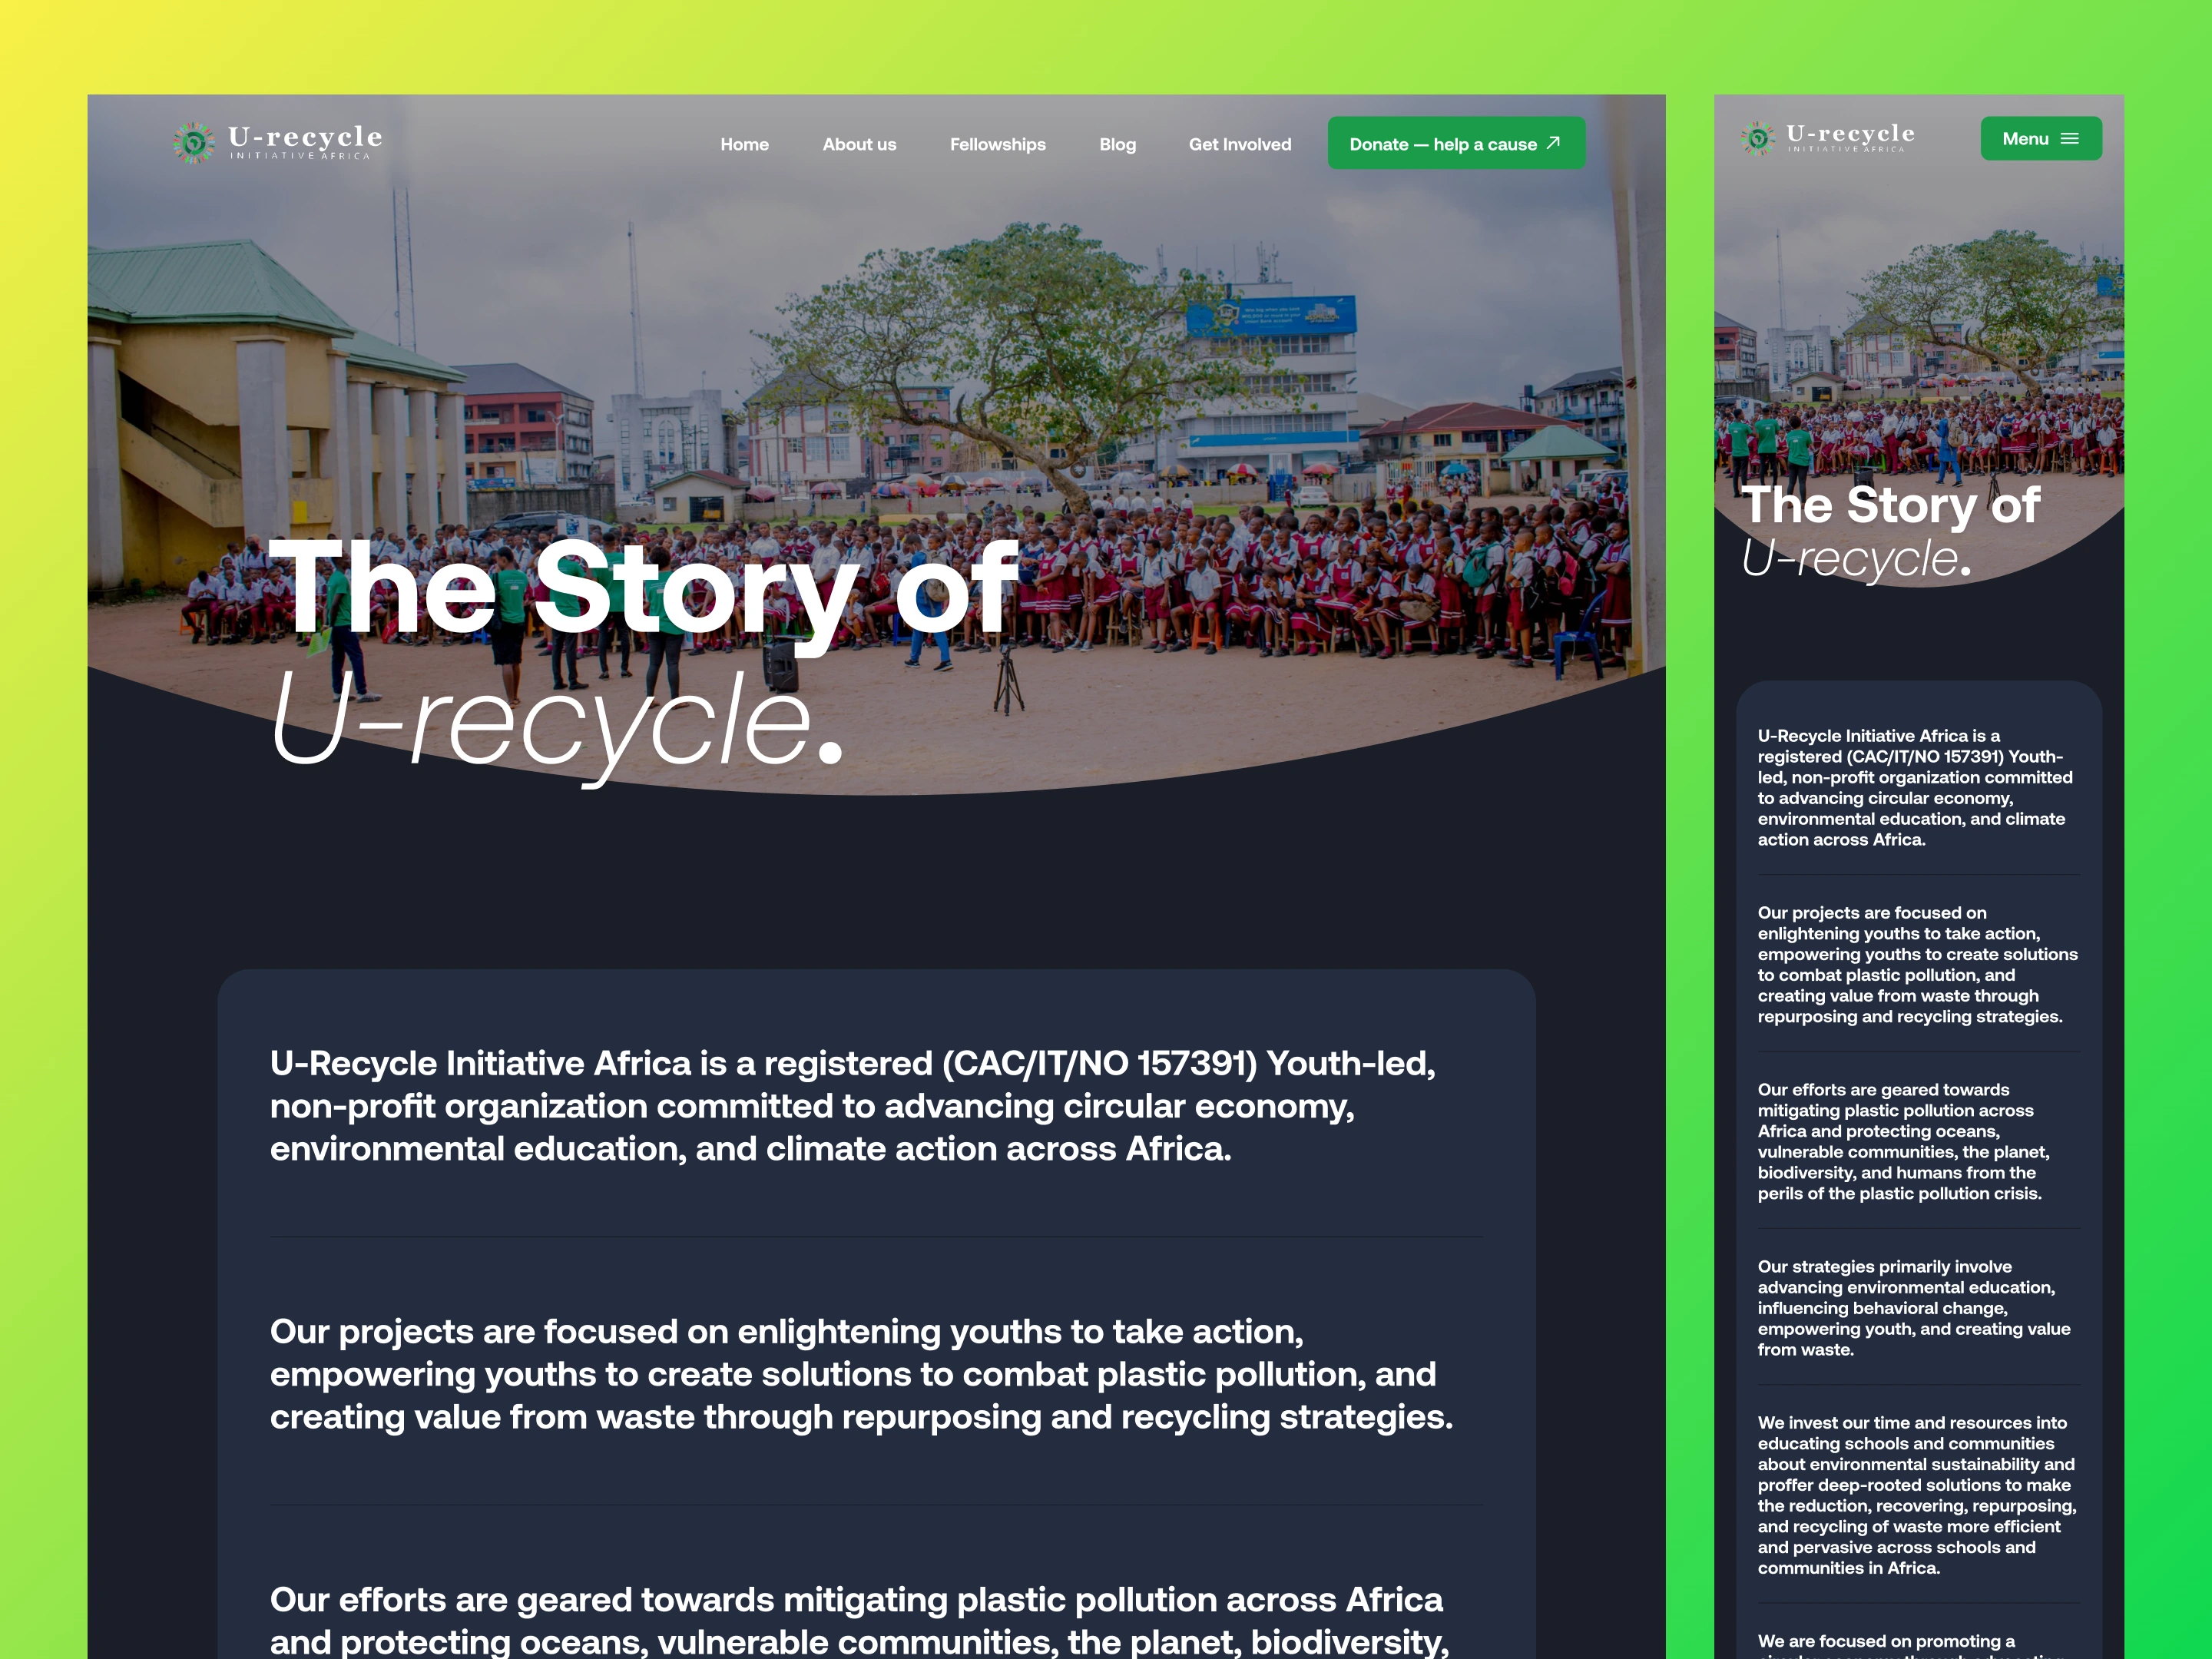
Task: Open the Home nav link
Action: (744, 144)
